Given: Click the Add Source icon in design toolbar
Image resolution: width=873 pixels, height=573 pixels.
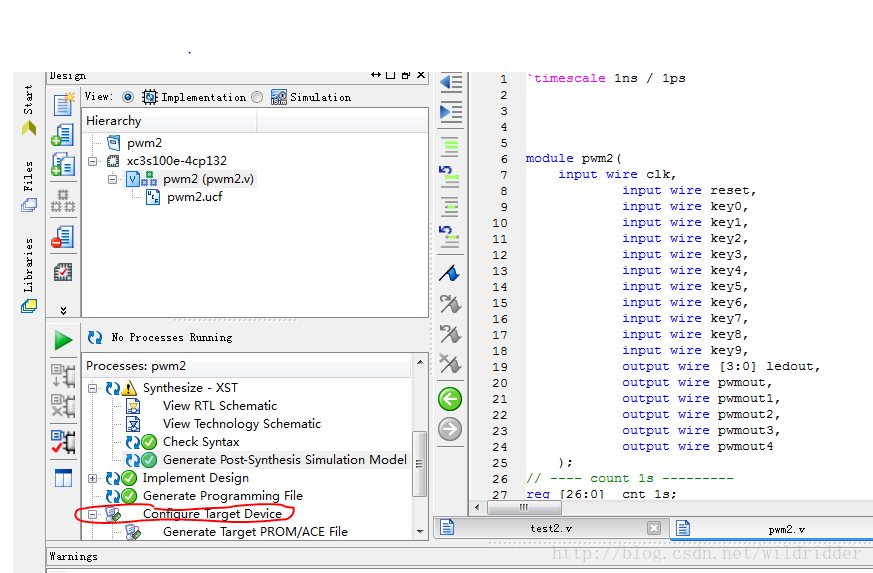Looking at the screenshot, I should (63, 135).
